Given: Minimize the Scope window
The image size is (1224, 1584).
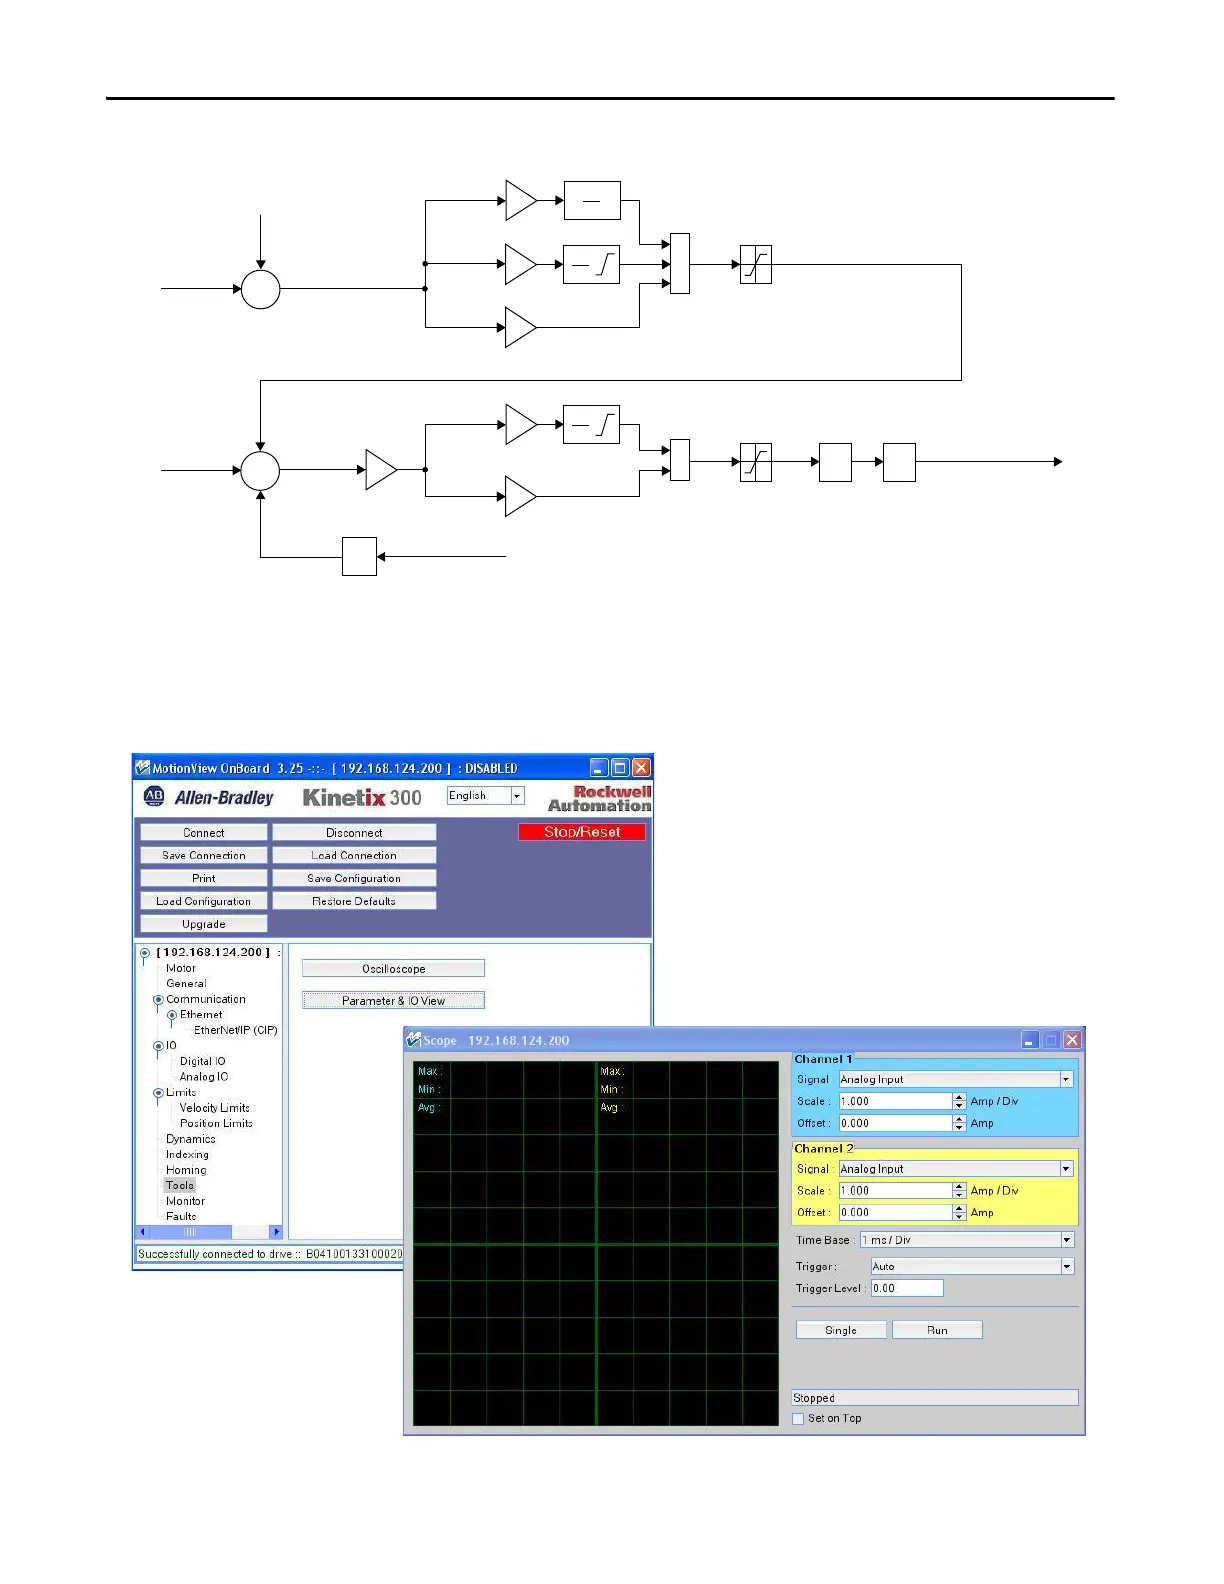Looking at the screenshot, I should (1030, 1040).
